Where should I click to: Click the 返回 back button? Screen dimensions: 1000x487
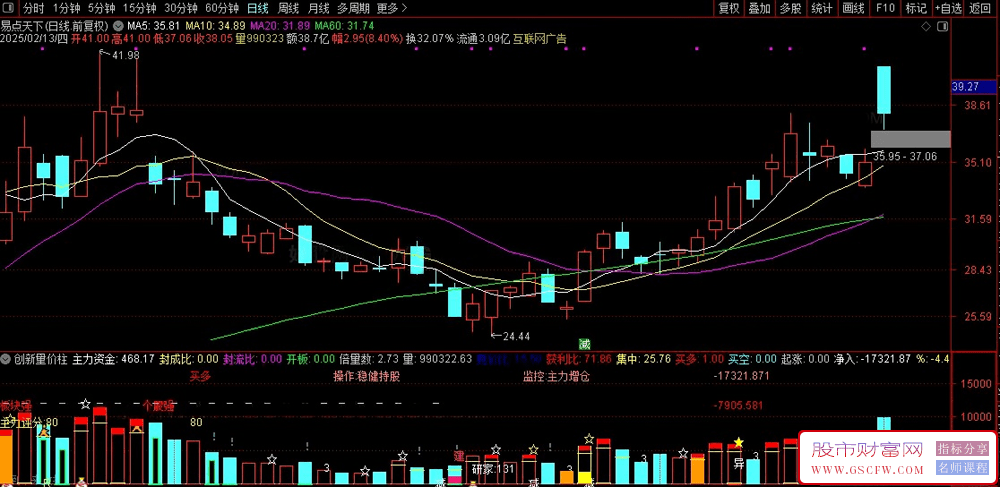pyautogui.click(x=982, y=8)
